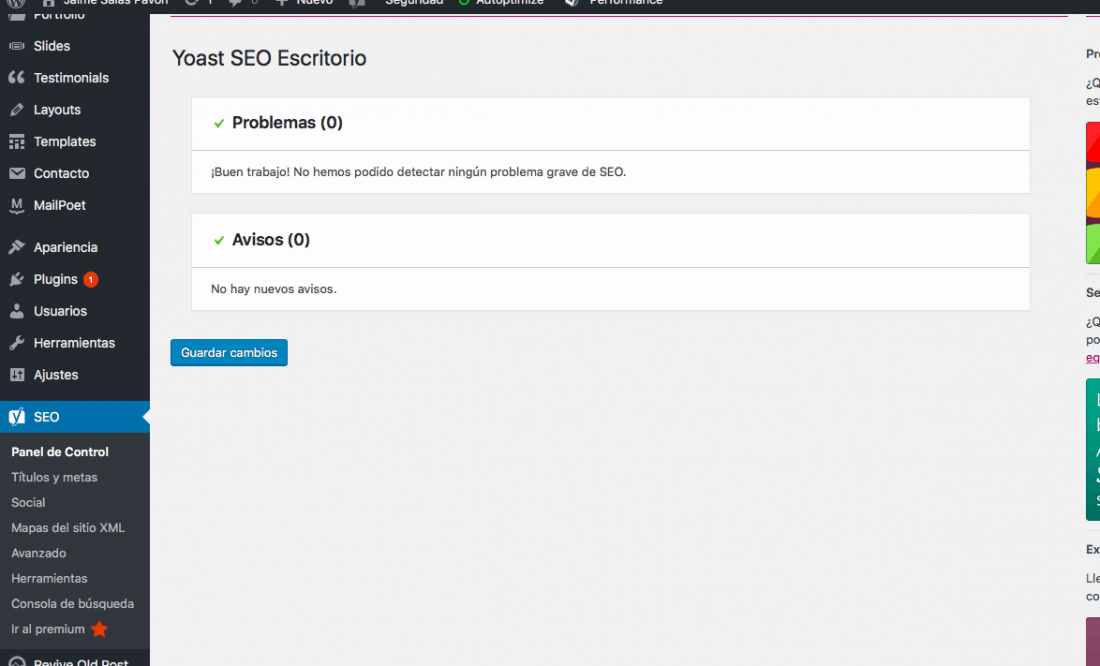Screen dimensions: 1100x666
Task: Click the Usuarios person icon
Action: pos(17,311)
